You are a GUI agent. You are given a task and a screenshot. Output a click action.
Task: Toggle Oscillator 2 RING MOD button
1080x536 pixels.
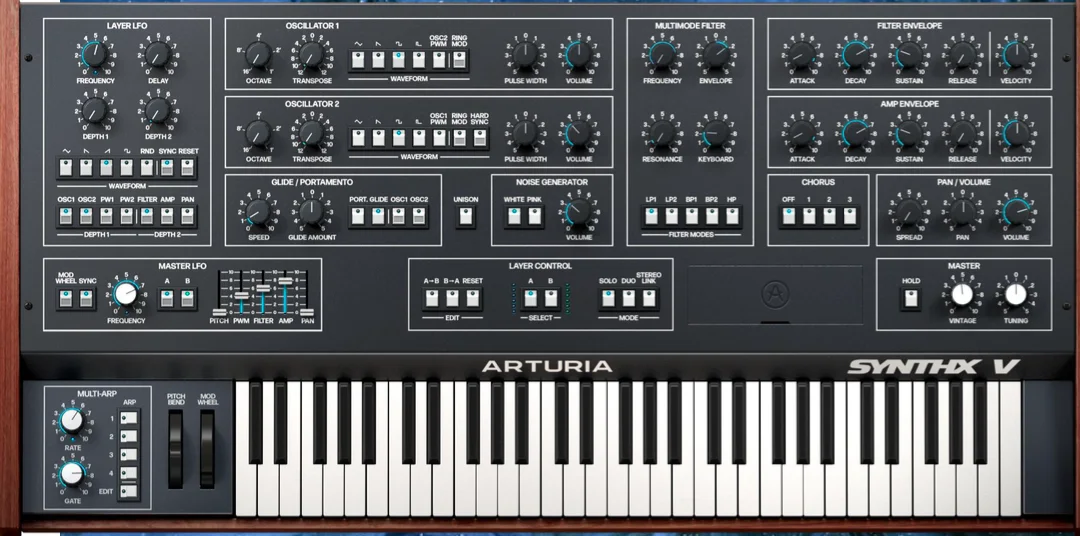(459, 138)
